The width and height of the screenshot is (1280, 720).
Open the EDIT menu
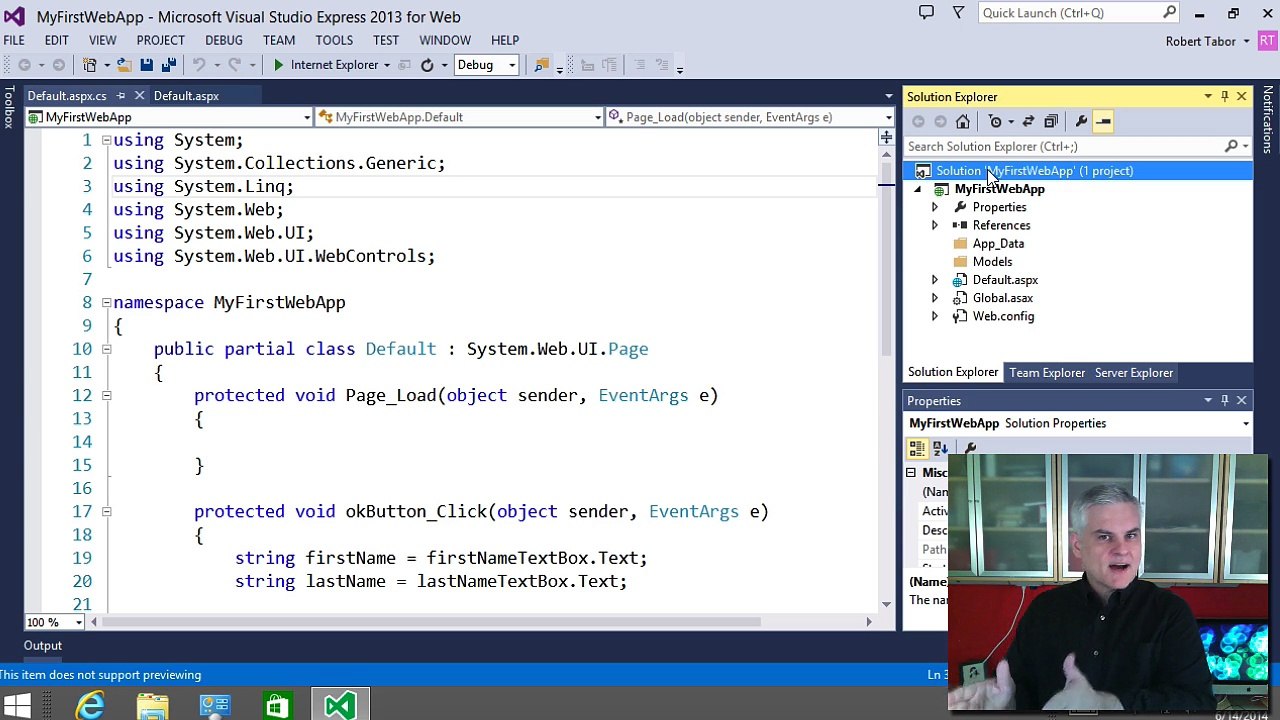[56, 40]
